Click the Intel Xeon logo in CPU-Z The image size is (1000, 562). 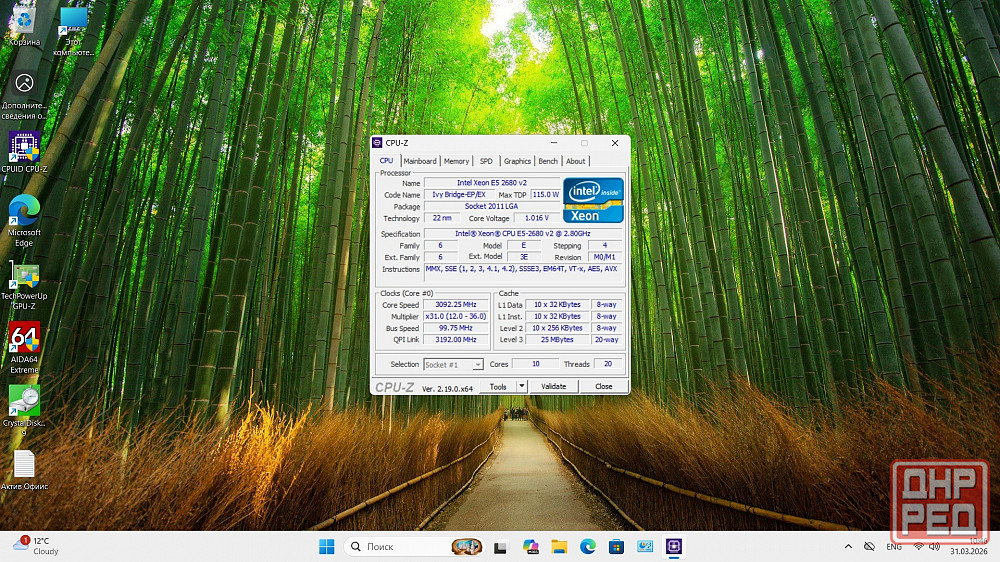coord(593,200)
